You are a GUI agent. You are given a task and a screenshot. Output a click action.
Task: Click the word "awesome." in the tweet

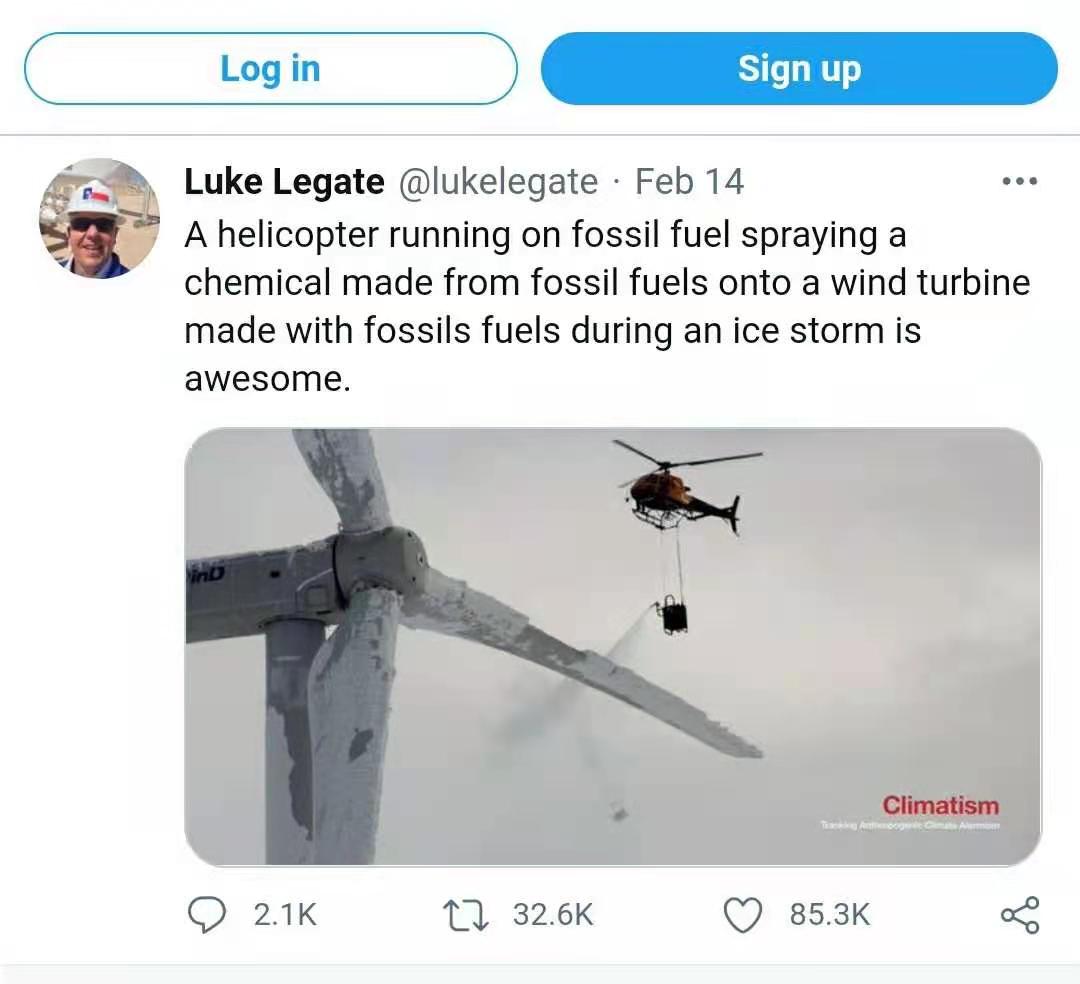(268, 380)
